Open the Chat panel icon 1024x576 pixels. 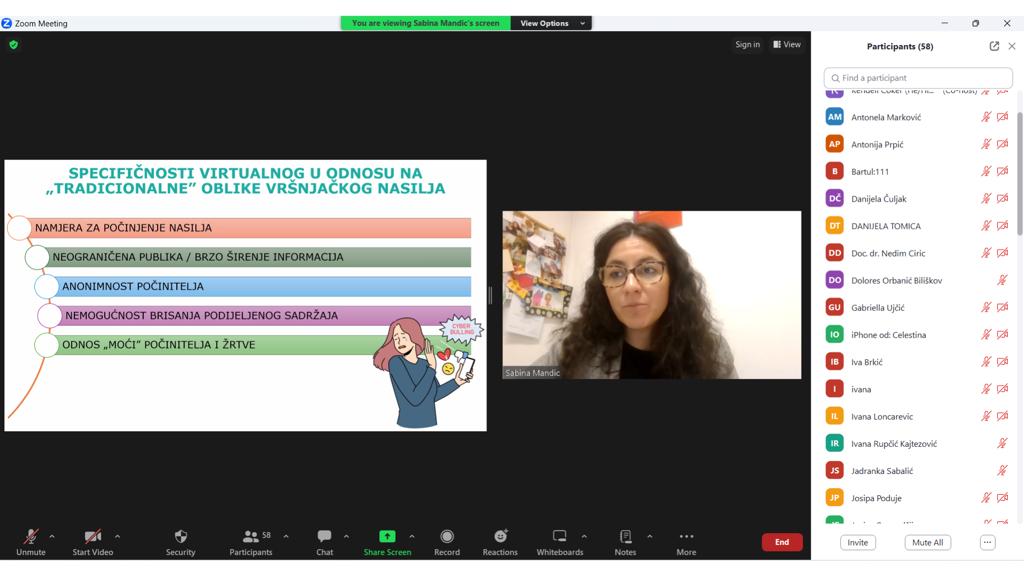point(324,537)
